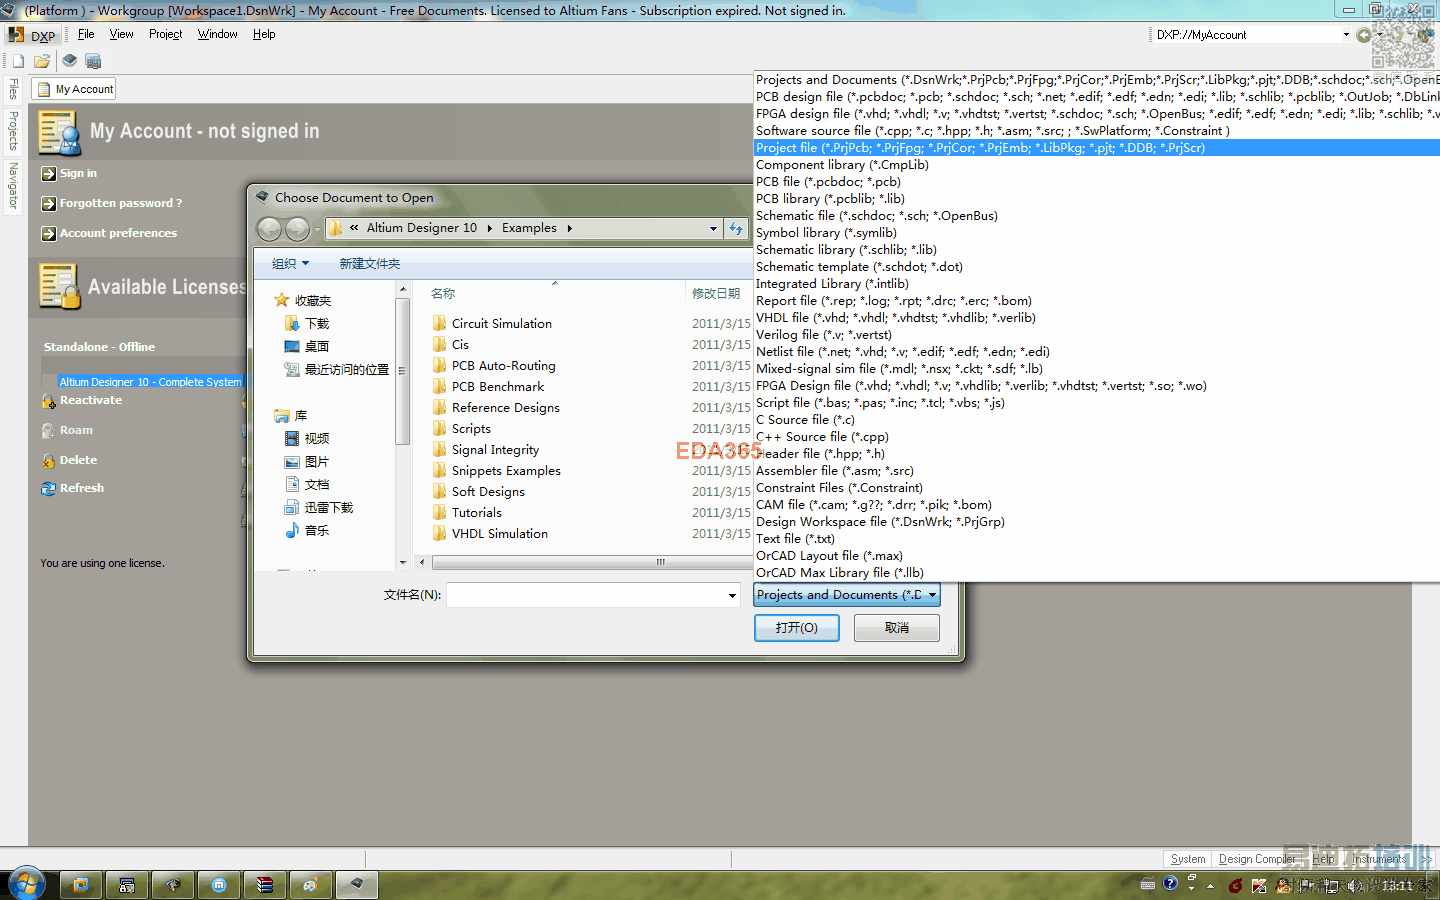This screenshot has width=1440, height=900.
Task: Open the Files side panel tab
Action: 13,90
